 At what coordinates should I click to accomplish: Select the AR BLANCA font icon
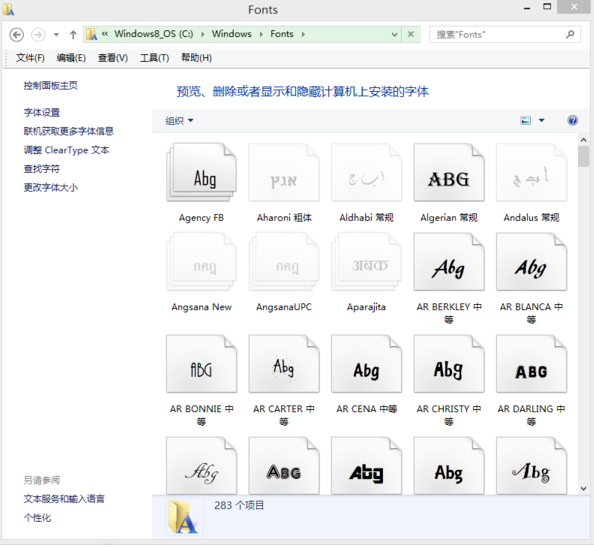coord(531,262)
